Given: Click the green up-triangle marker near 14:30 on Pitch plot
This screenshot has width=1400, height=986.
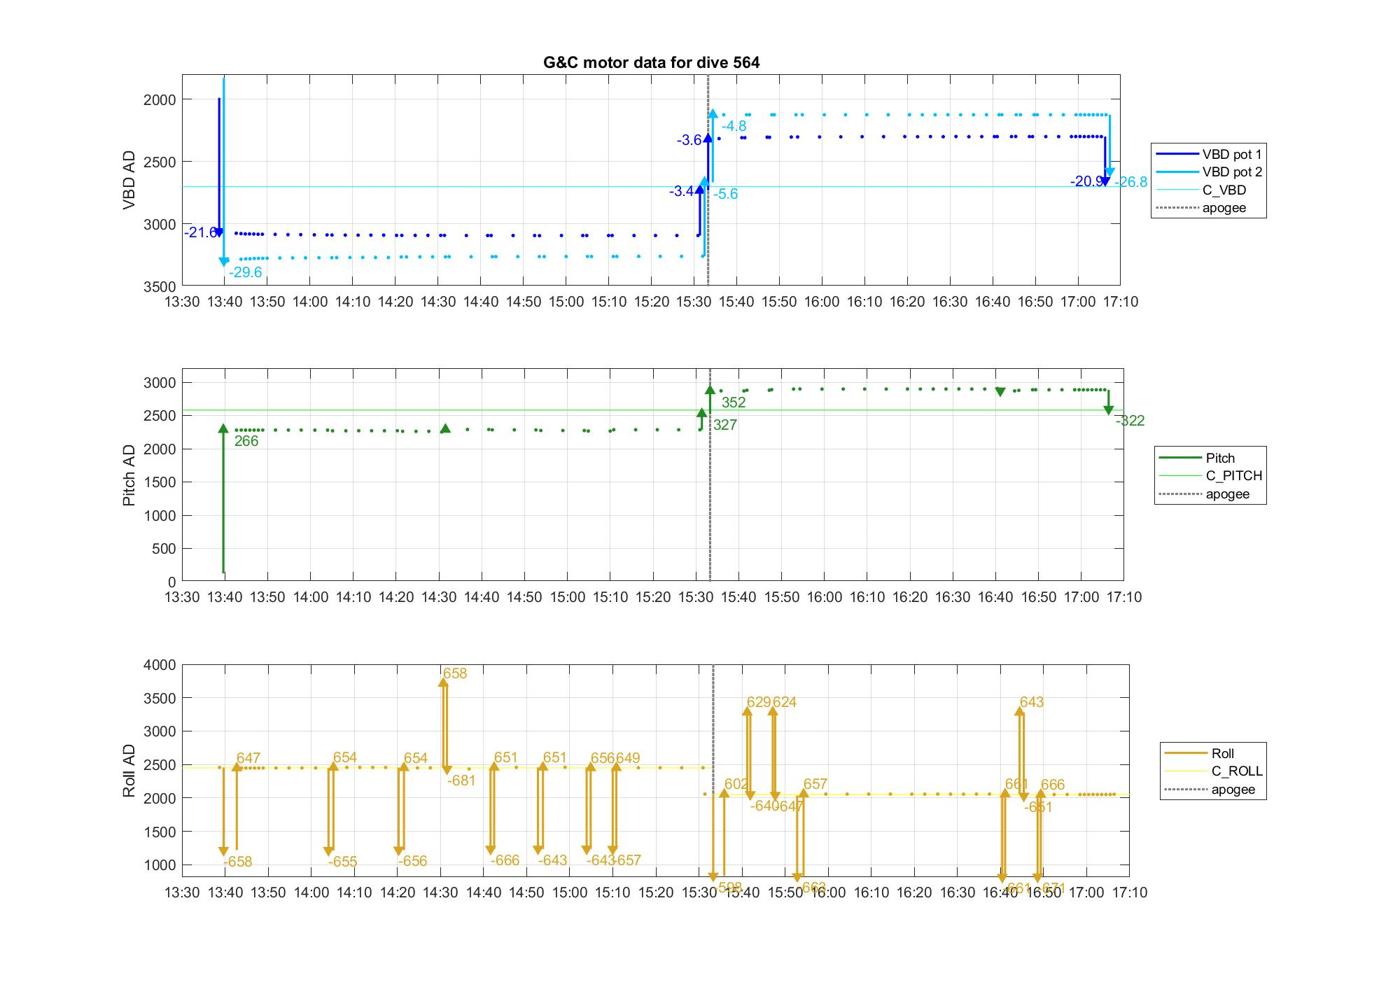Looking at the screenshot, I should coord(445,429).
